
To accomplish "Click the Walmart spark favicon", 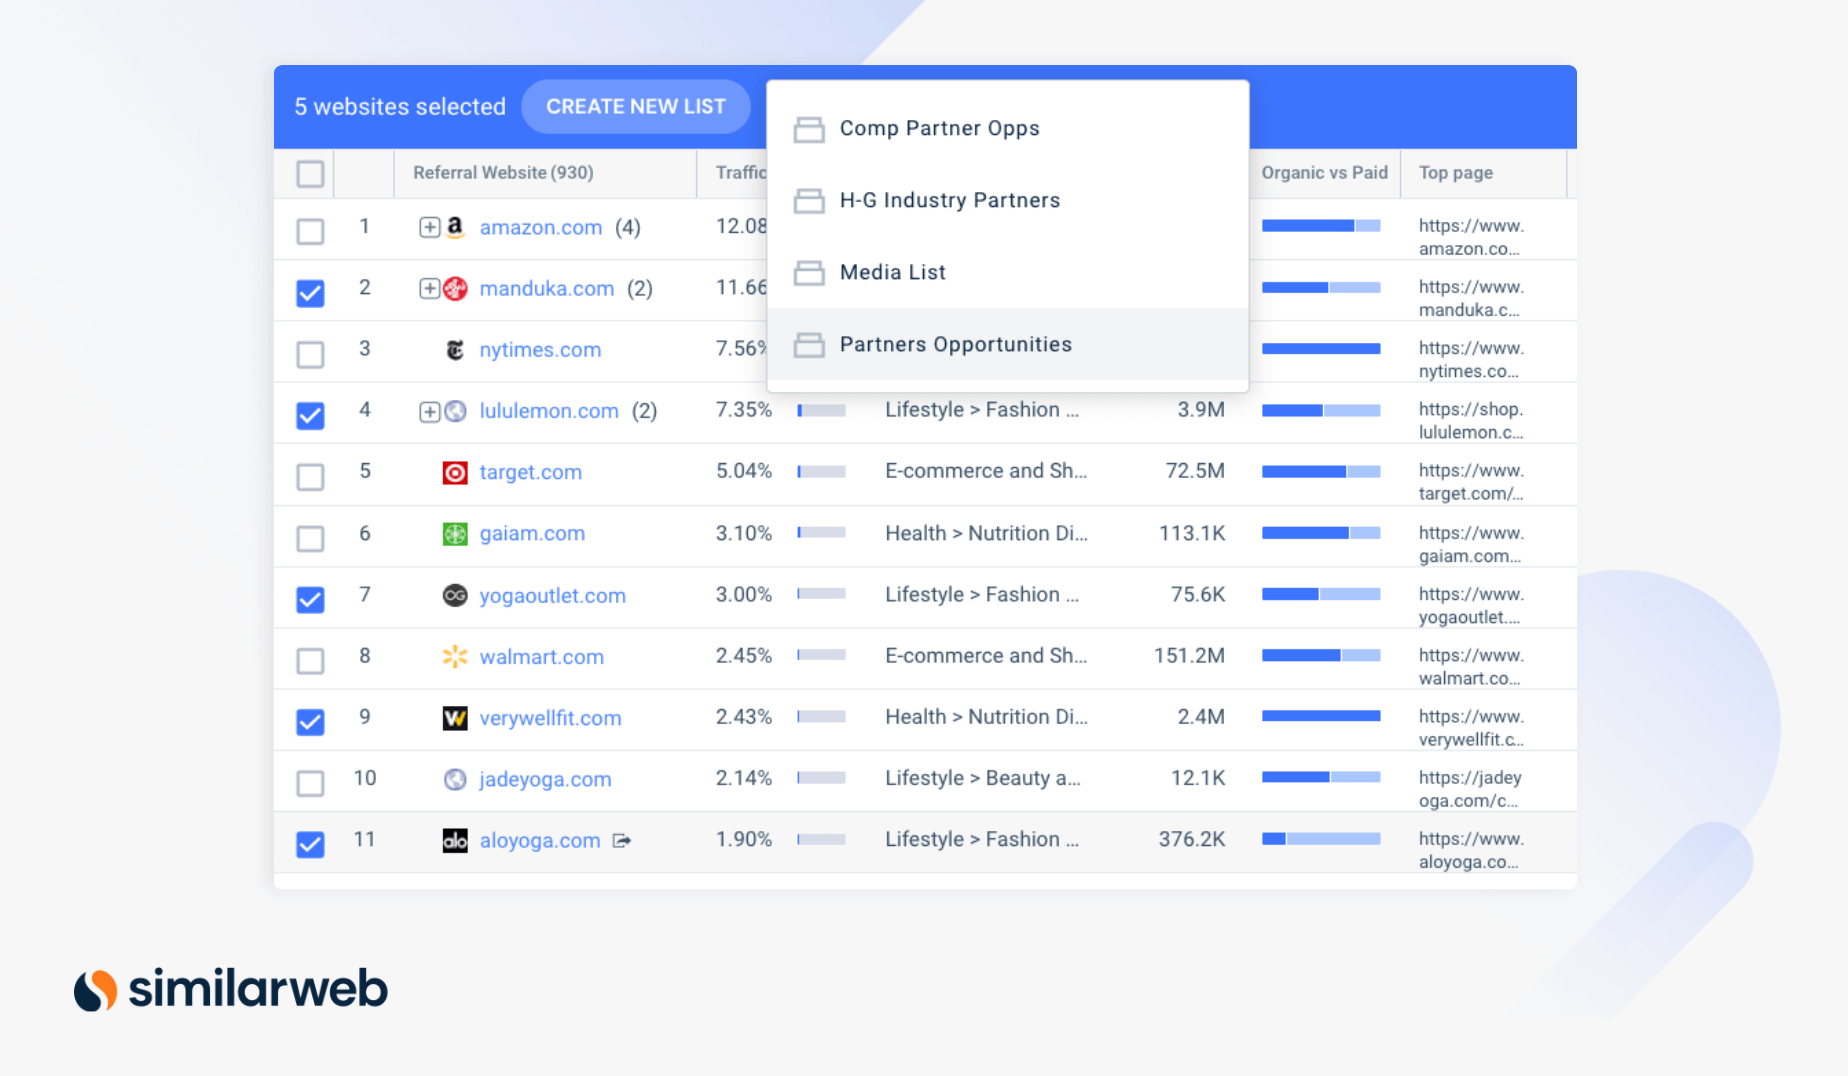I will [455, 656].
